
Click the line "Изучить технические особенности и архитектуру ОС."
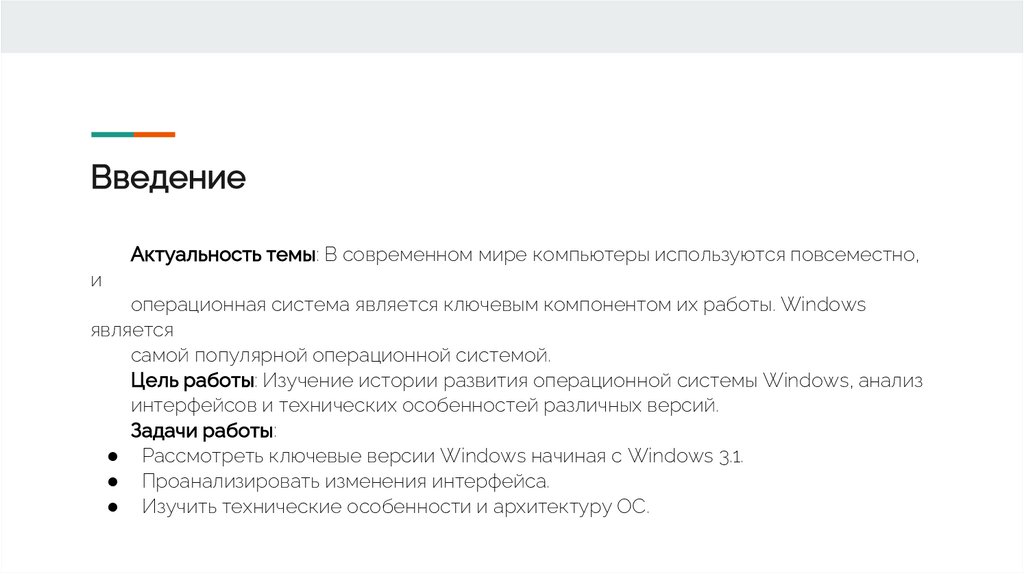[395, 507]
